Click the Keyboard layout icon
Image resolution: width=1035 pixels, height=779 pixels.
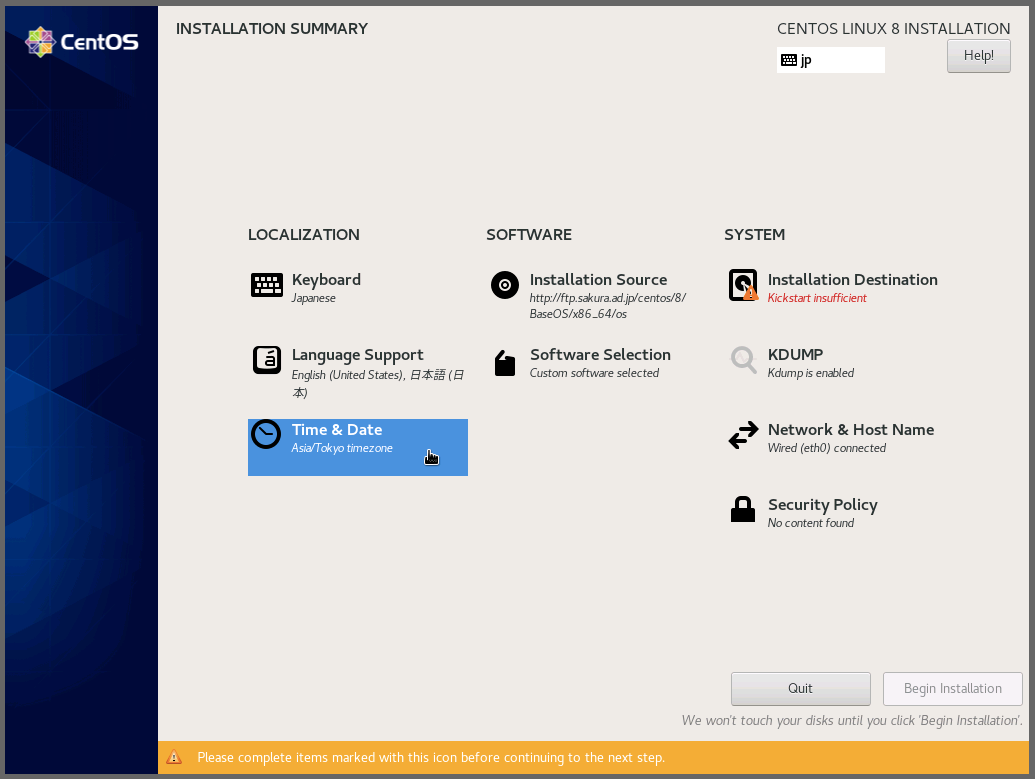tap(266, 286)
